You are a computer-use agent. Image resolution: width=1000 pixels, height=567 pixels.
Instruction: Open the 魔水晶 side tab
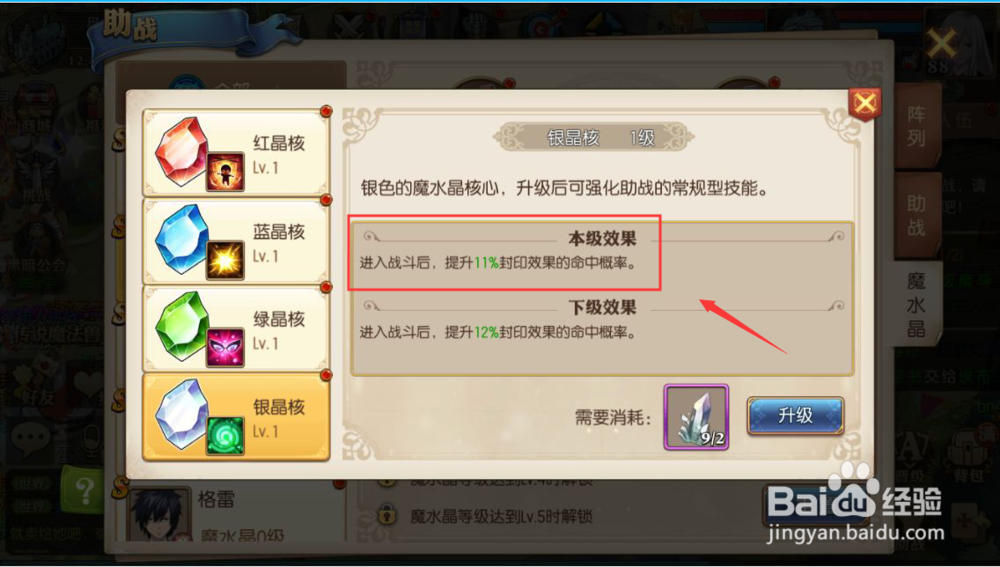pos(916,304)
